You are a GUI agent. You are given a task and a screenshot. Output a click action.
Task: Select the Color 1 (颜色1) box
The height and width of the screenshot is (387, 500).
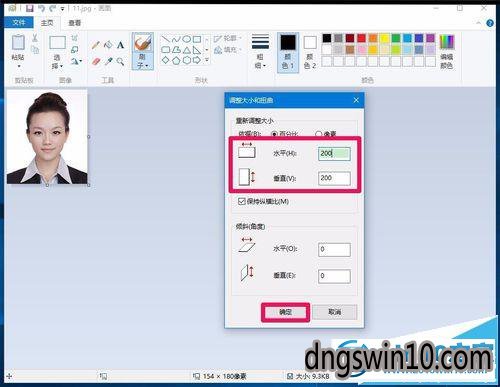288,52
